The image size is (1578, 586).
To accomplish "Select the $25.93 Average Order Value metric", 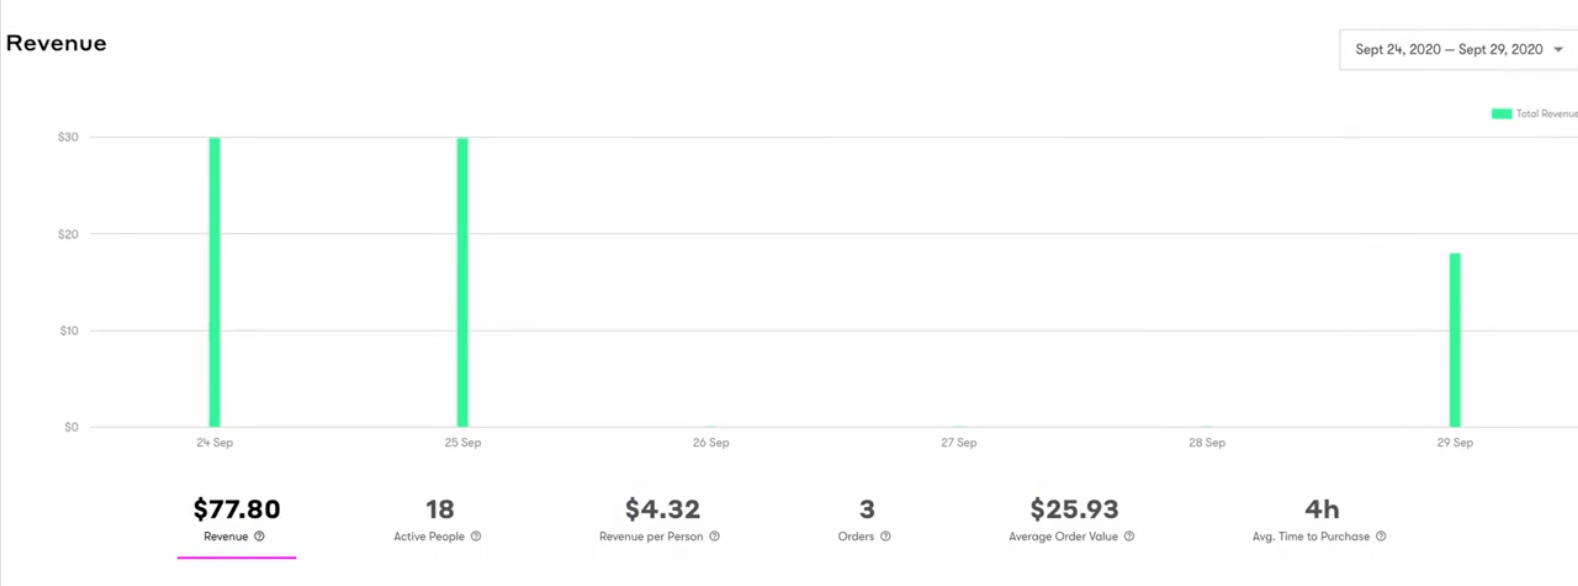I will coord(1073,522).
